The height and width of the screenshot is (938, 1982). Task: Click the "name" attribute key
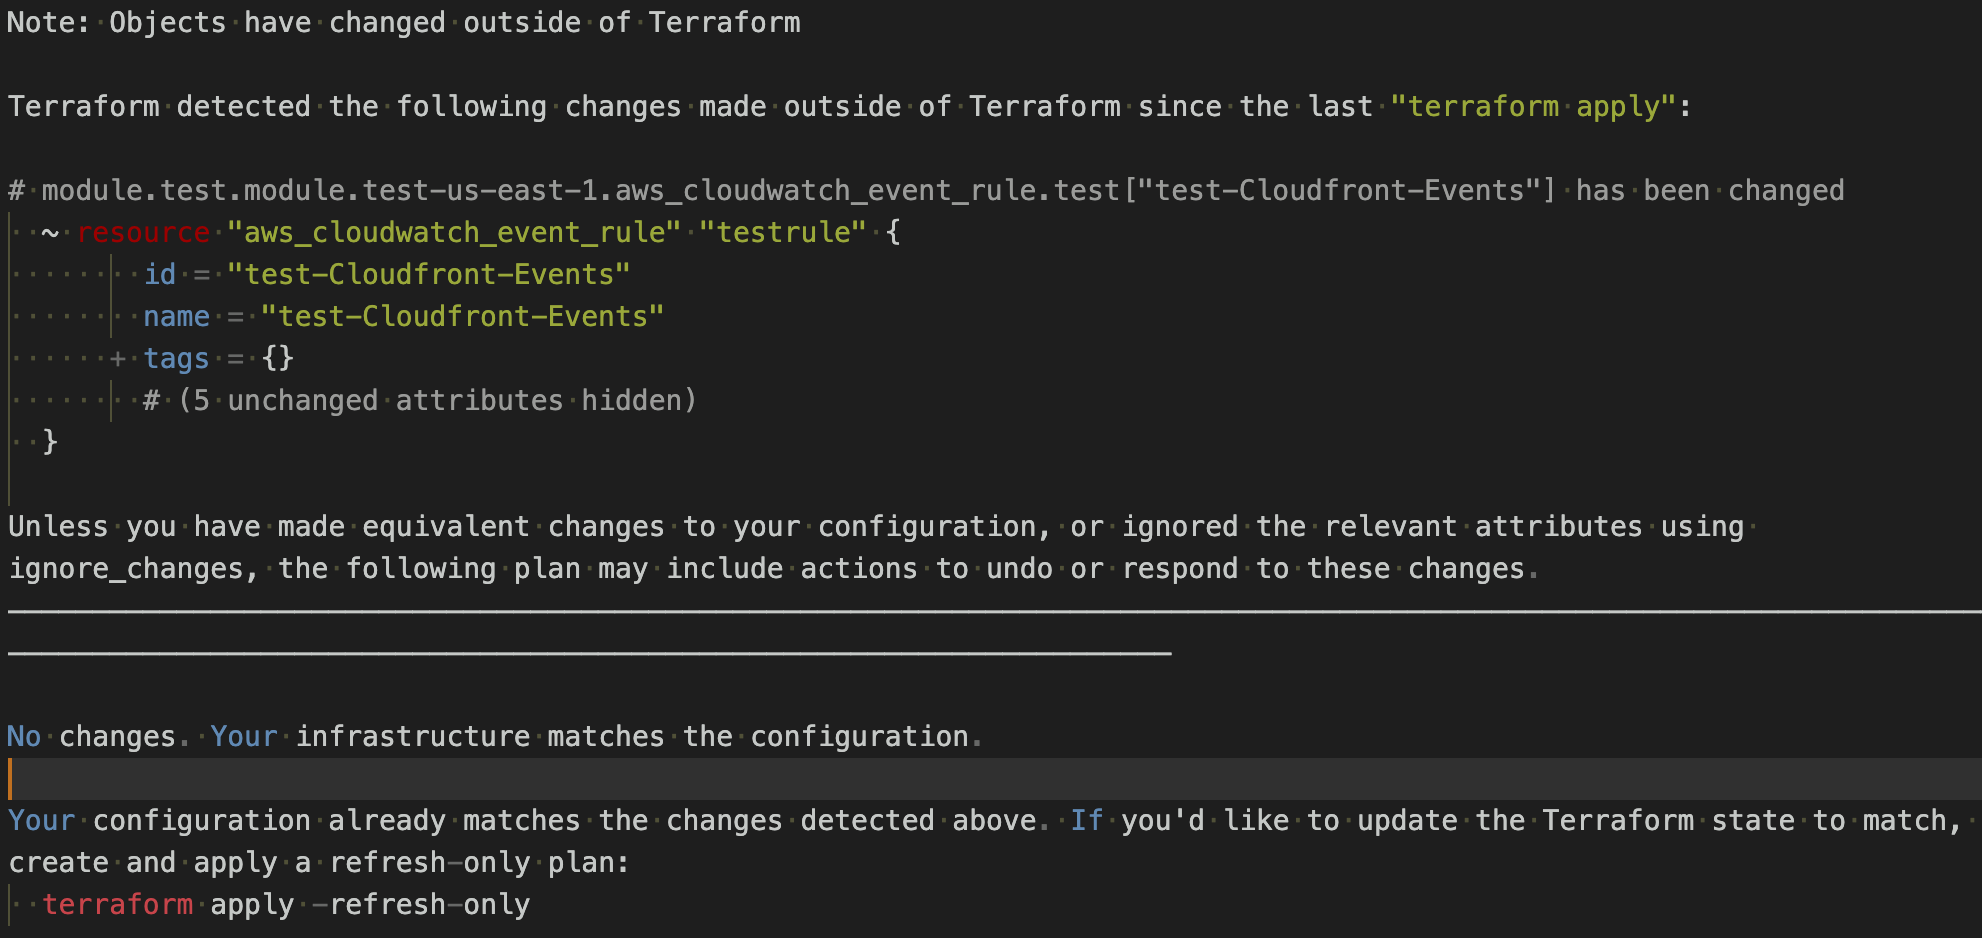[176, 316]
